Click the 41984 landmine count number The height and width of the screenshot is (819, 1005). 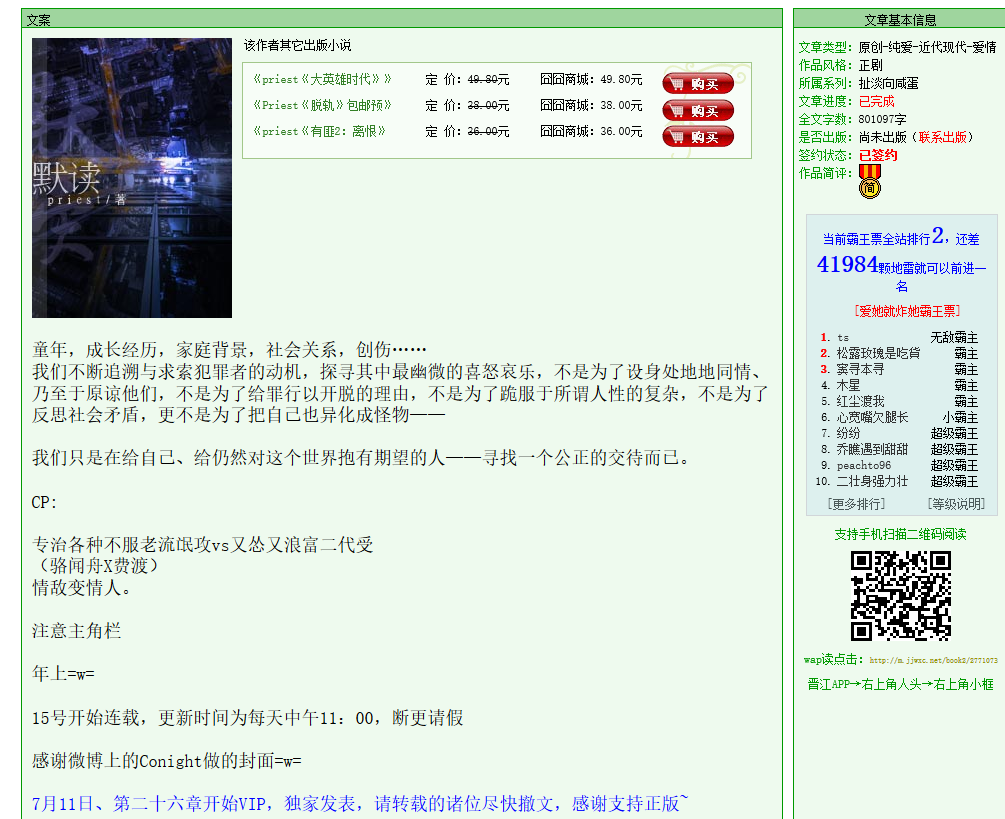point(847,264)
